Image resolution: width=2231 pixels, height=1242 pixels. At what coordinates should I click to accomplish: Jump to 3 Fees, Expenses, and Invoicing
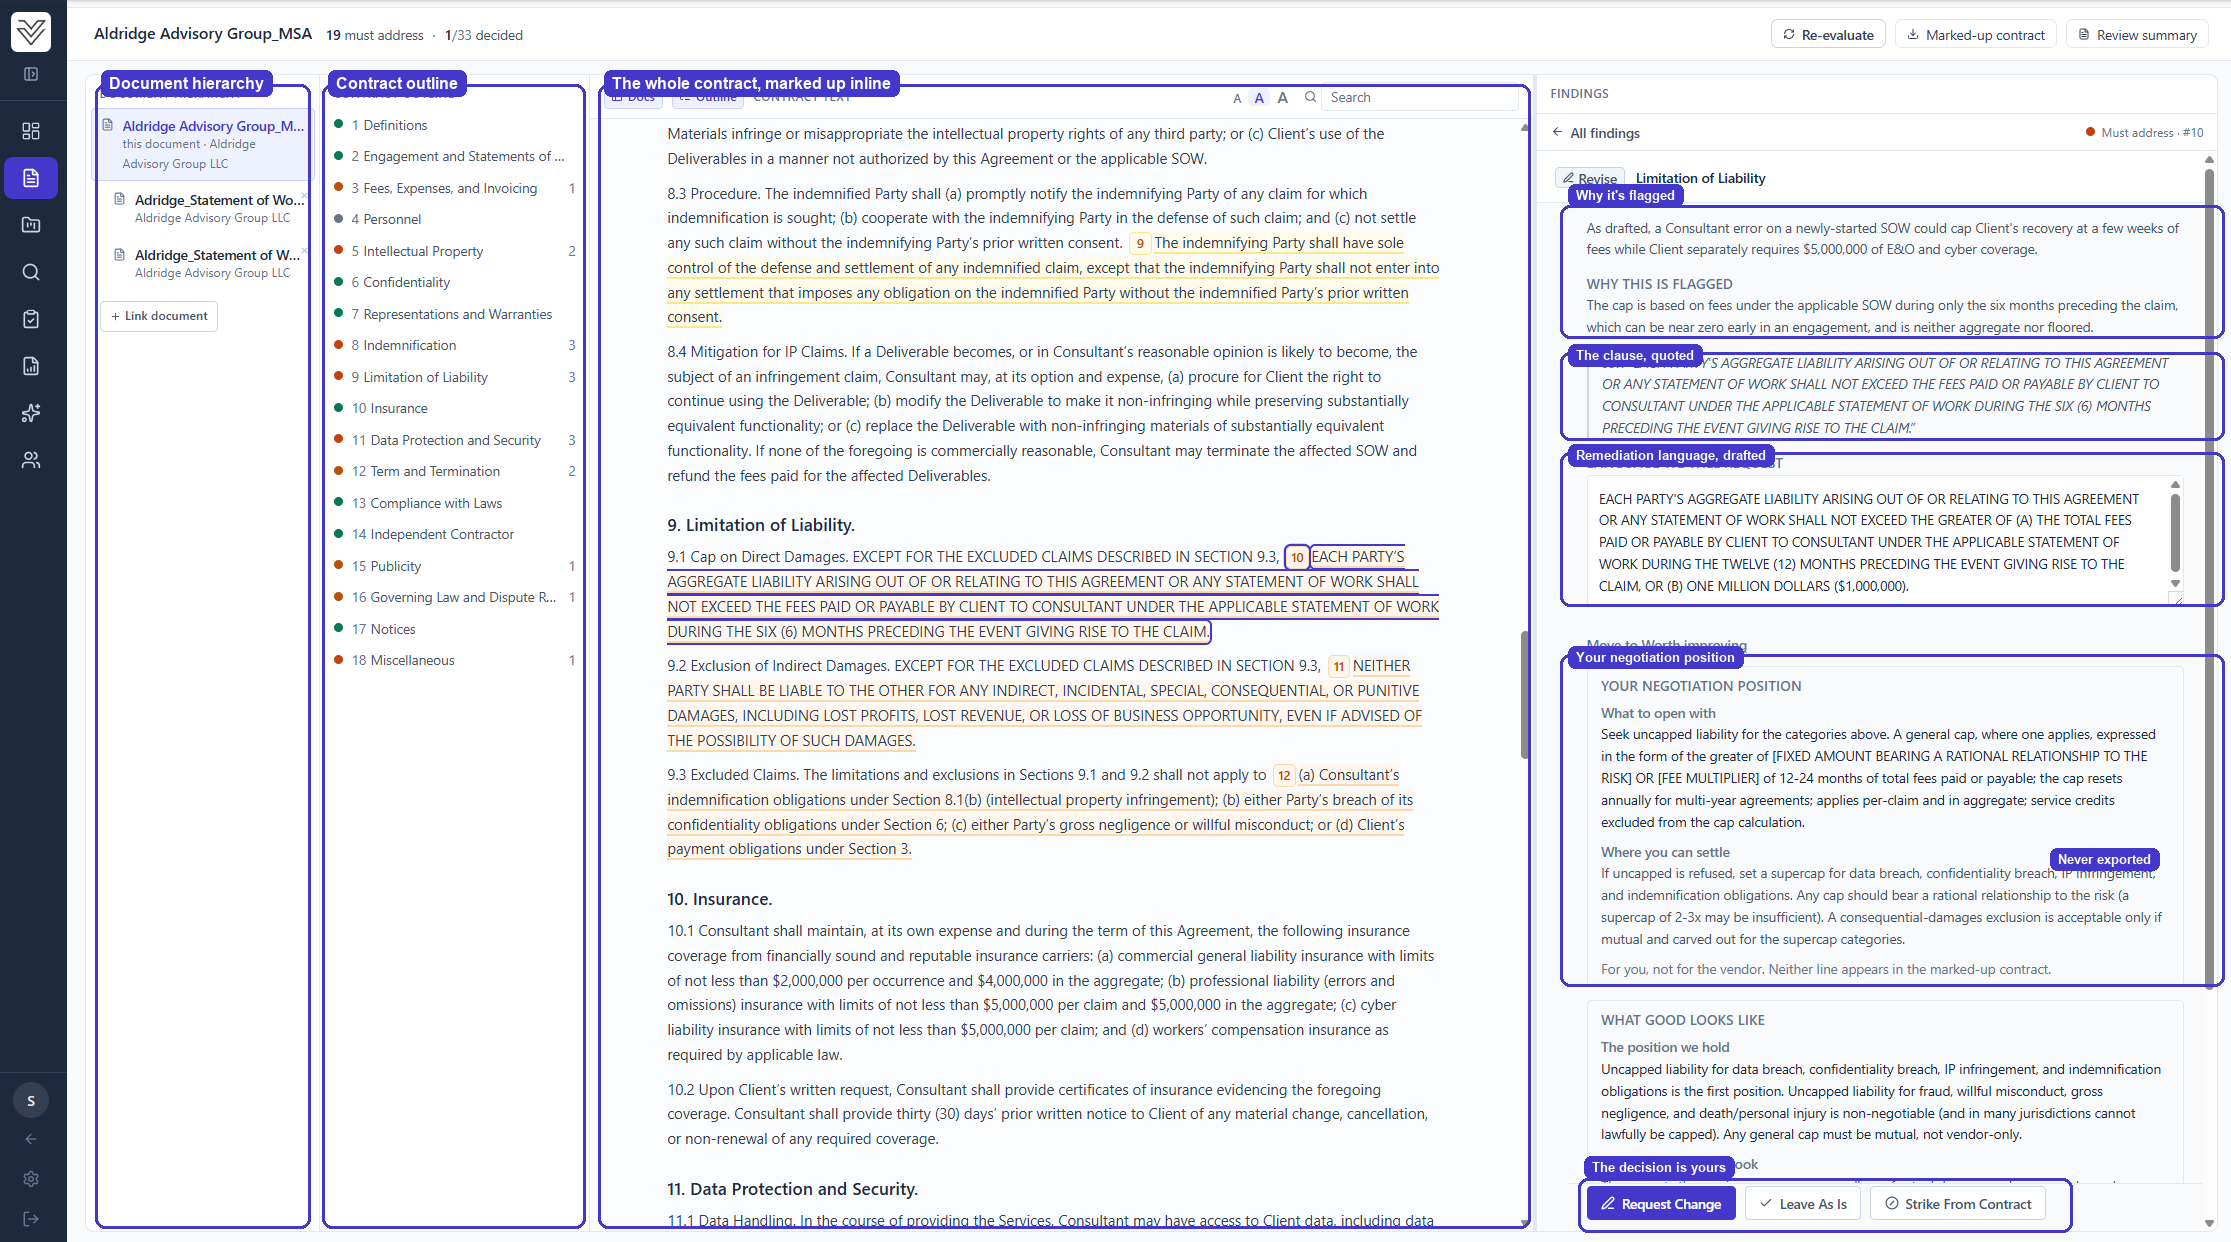pyautogui.click(x=454, y=188)
